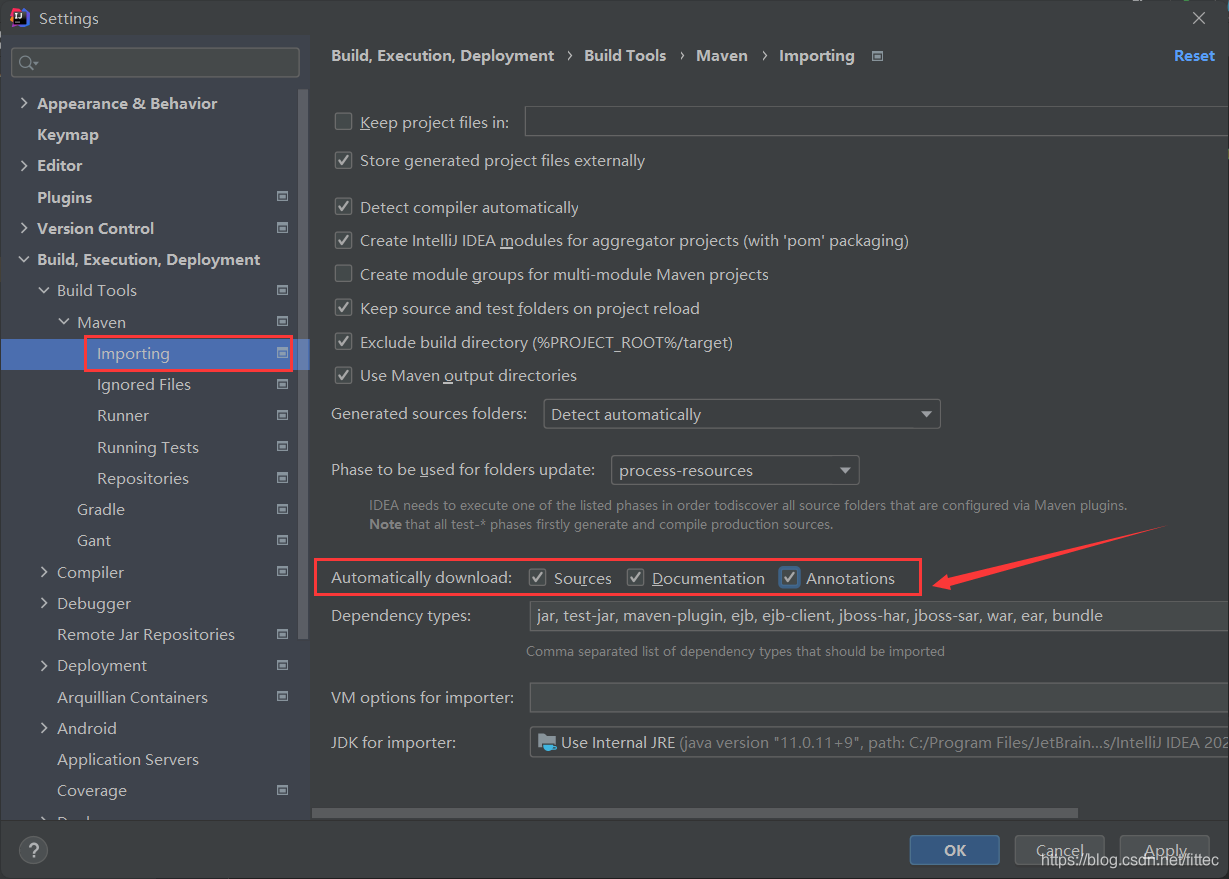Open JDK for importer combo box

click(879, 742)
